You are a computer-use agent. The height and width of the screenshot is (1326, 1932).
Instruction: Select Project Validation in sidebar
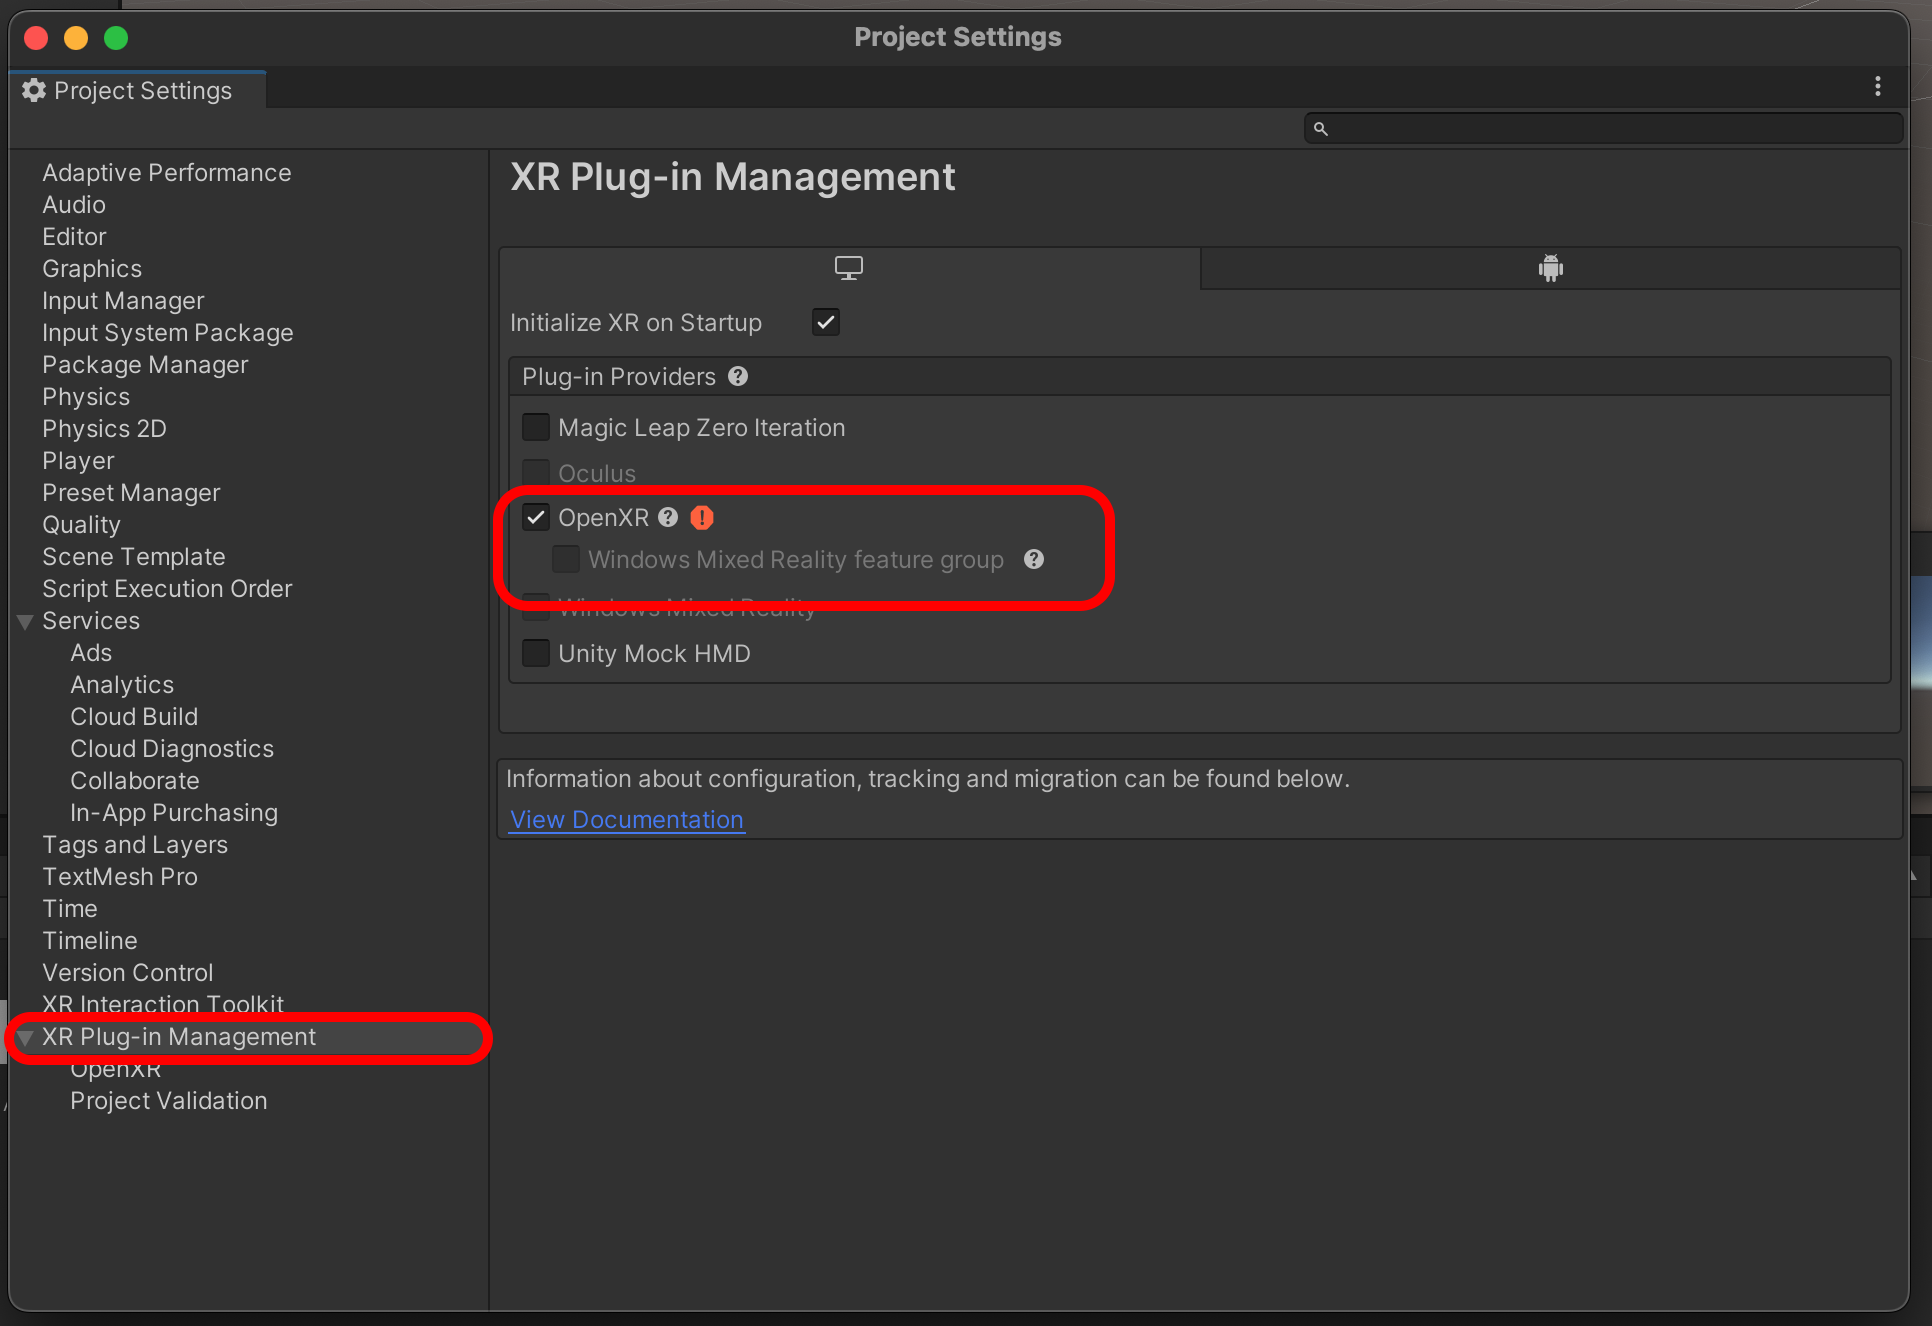pos(168,1101)
